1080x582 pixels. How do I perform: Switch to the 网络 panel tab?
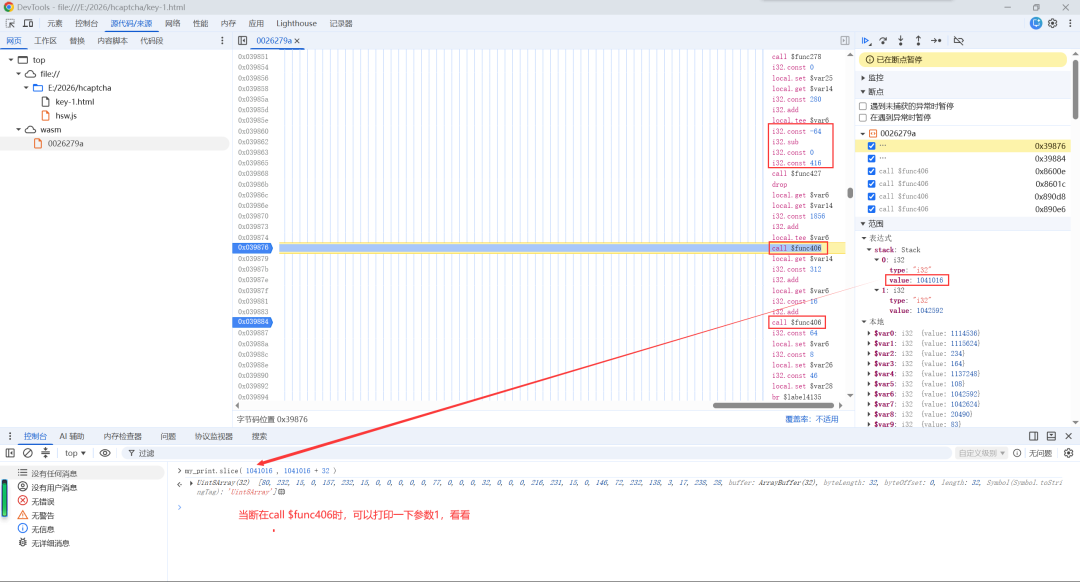click(x=173, y=23)
